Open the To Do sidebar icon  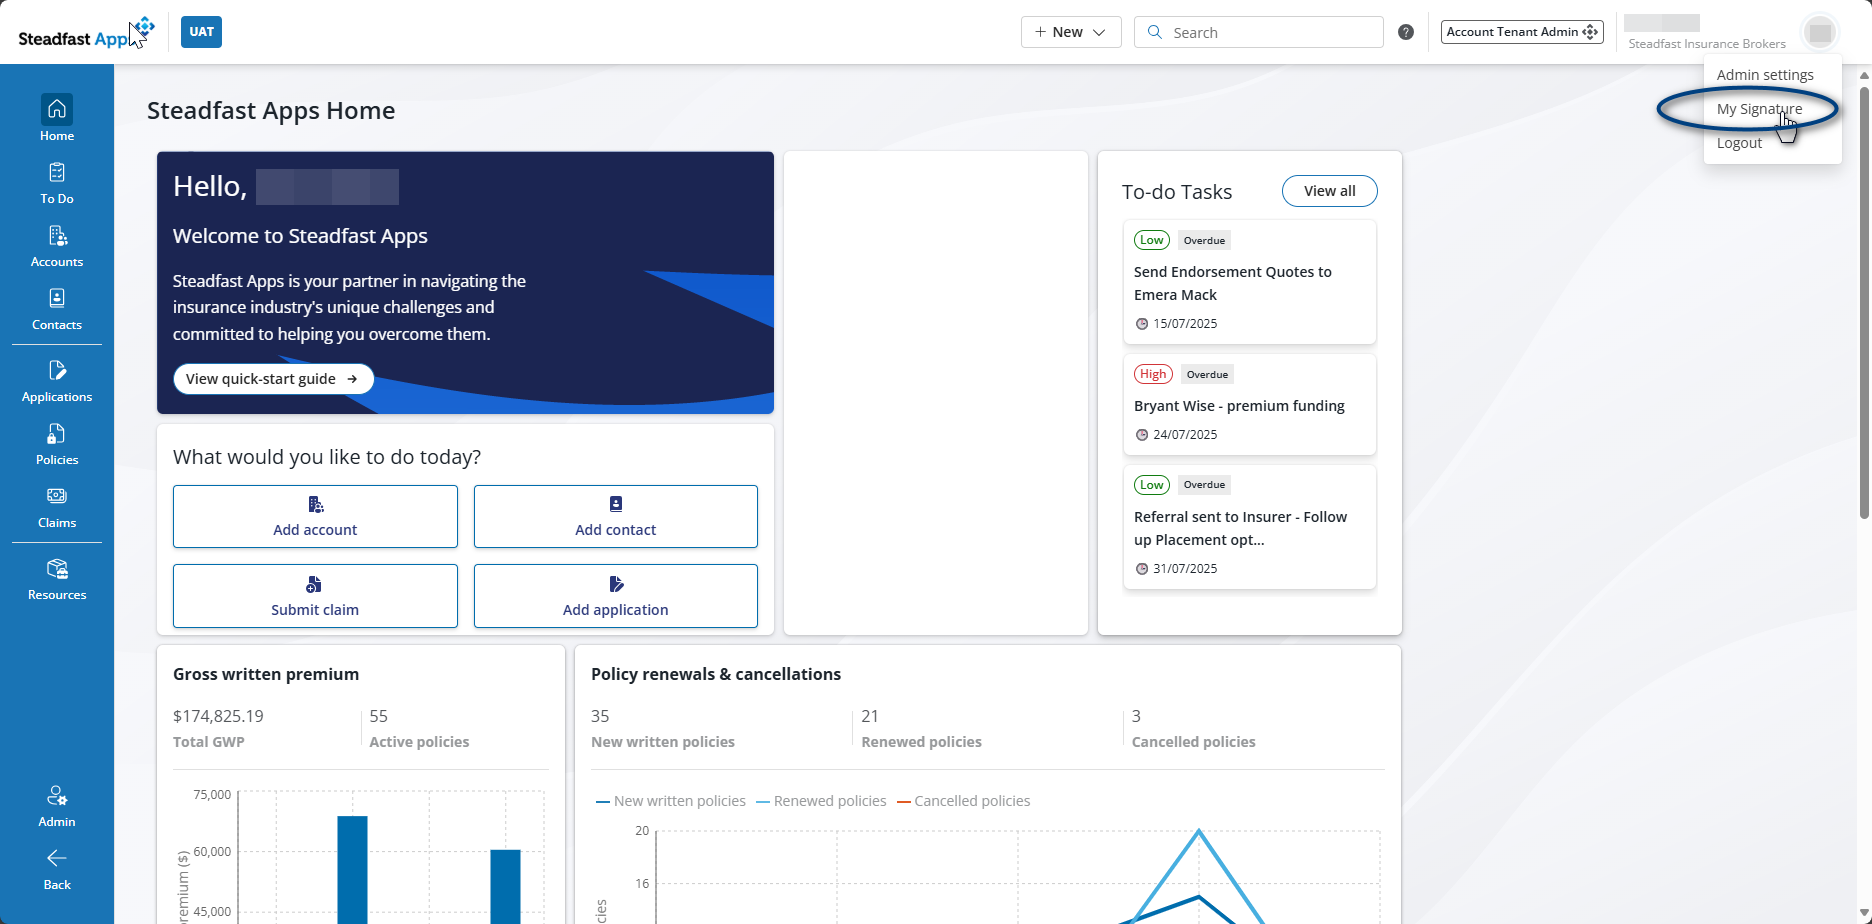pyautogui.click(x=57, y=183)
